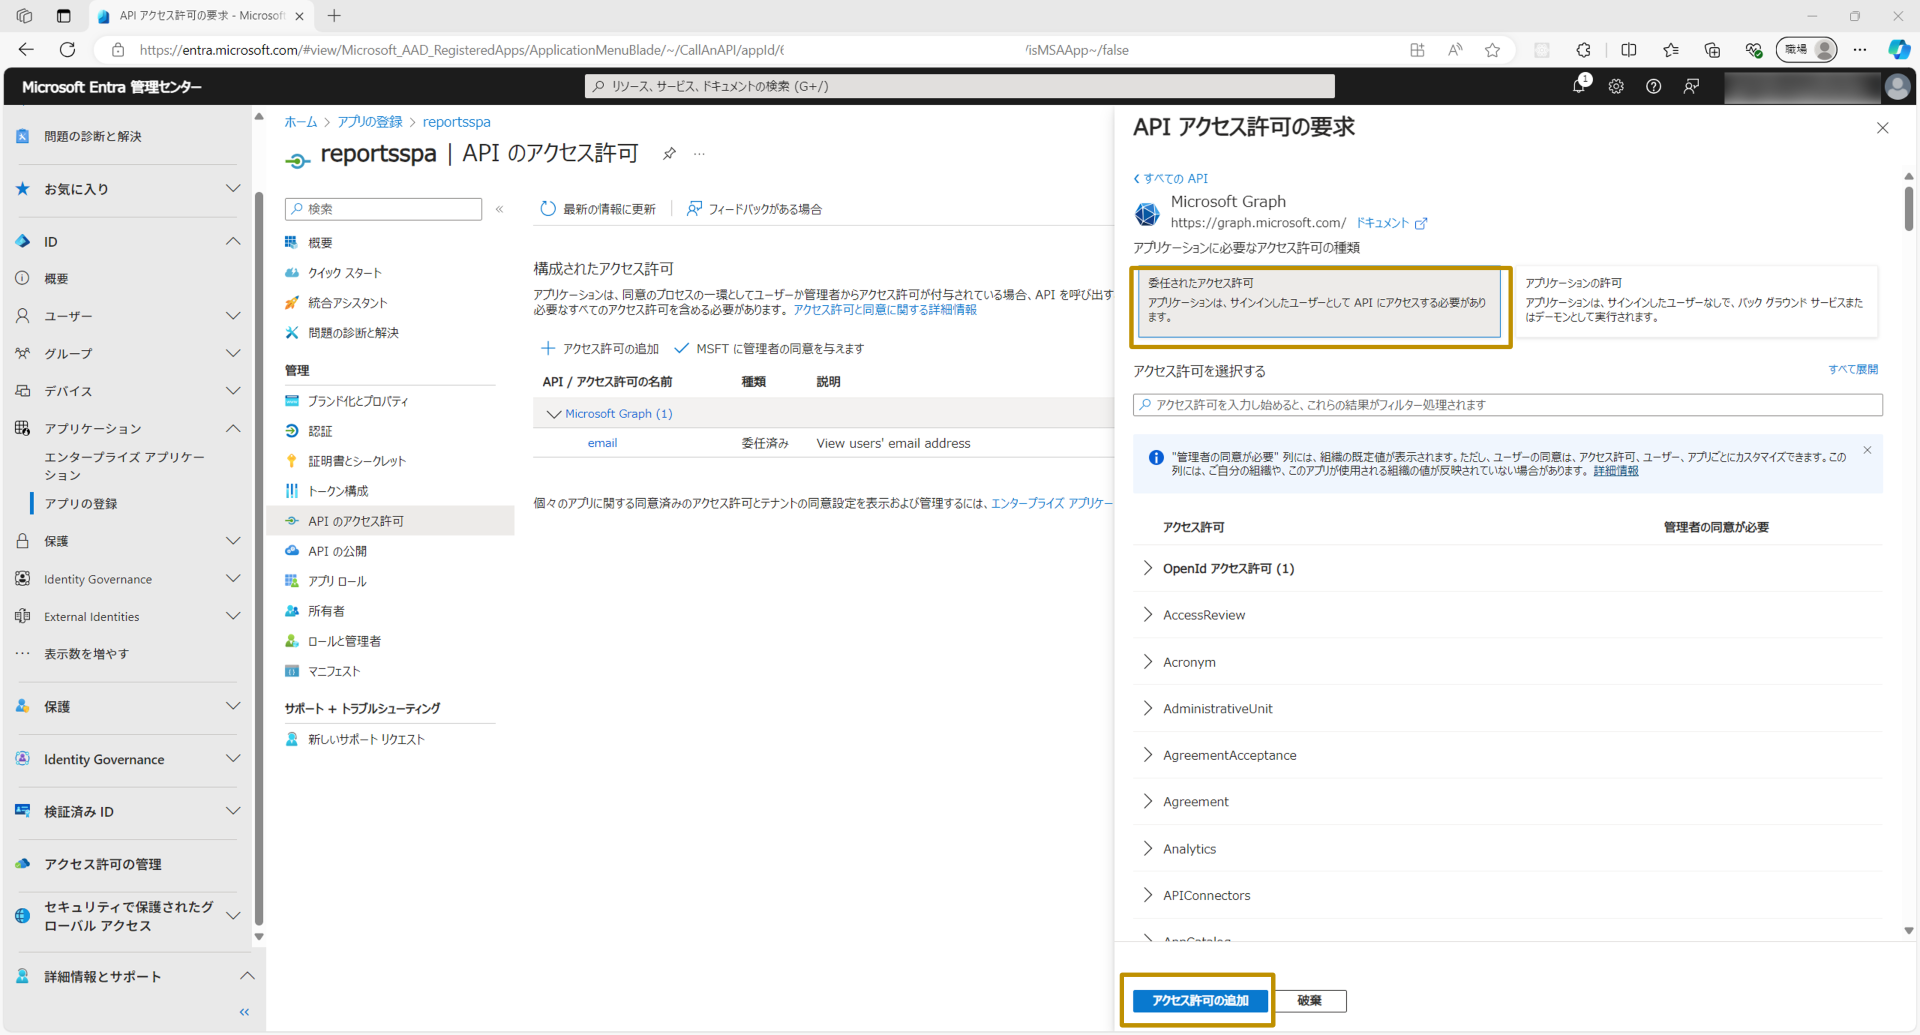This screenshot has width=1920, height=1035.
Task: Open Copilot sidebar icon
Action: coord(1898,50)
